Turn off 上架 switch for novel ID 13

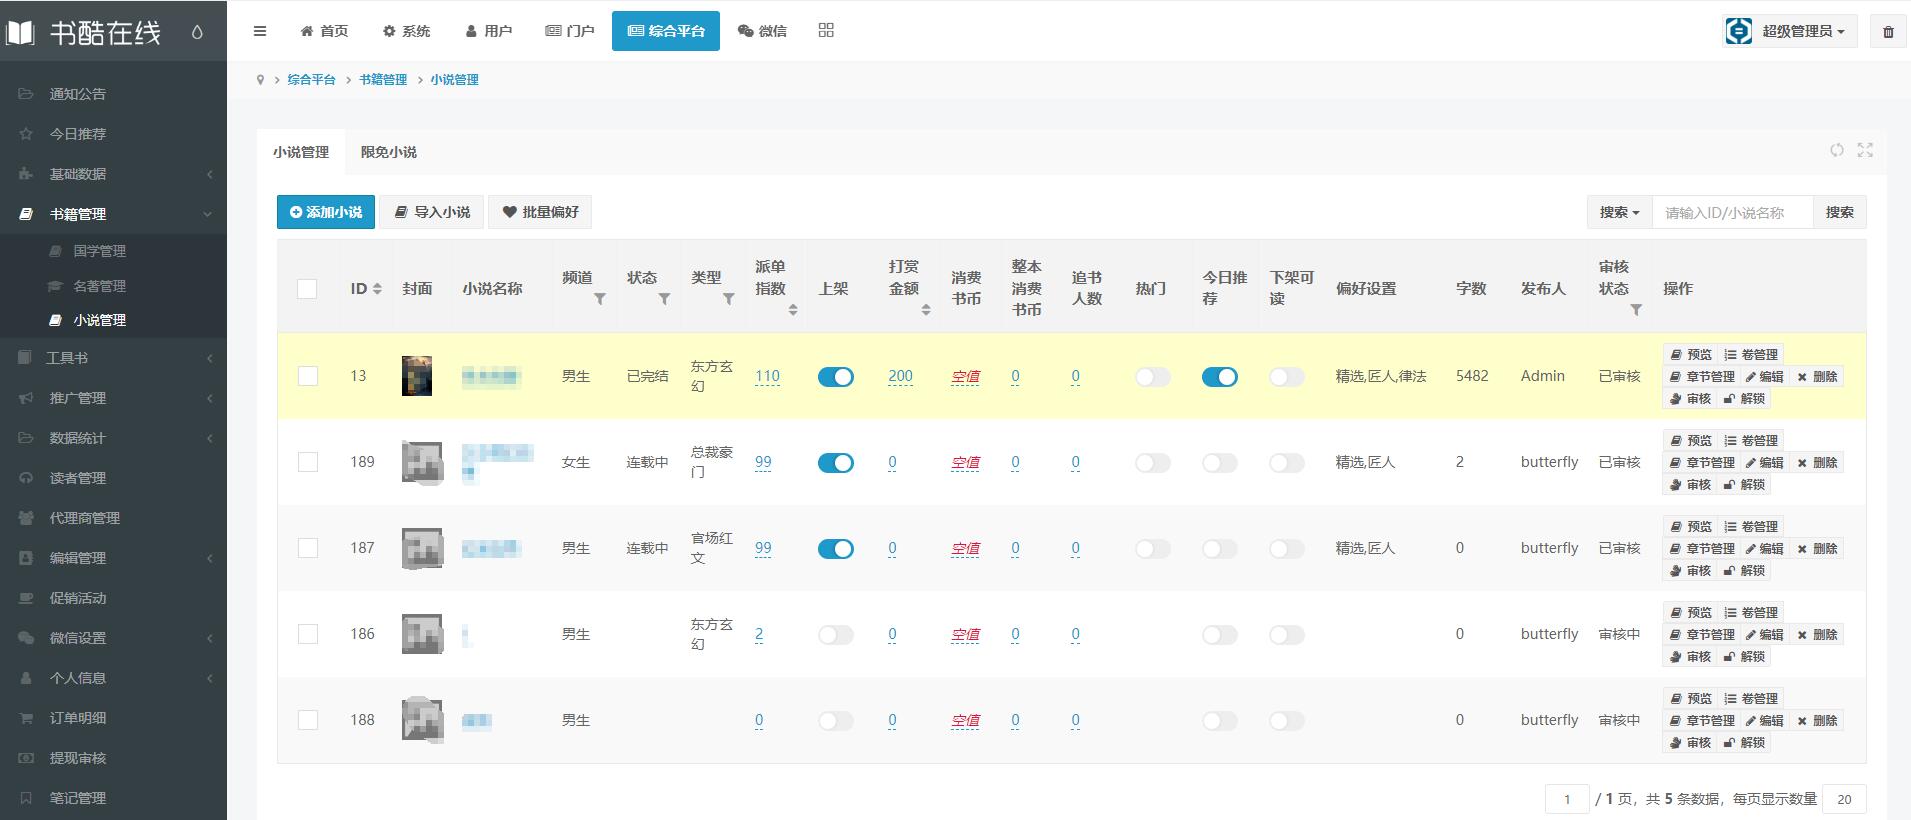835,377
